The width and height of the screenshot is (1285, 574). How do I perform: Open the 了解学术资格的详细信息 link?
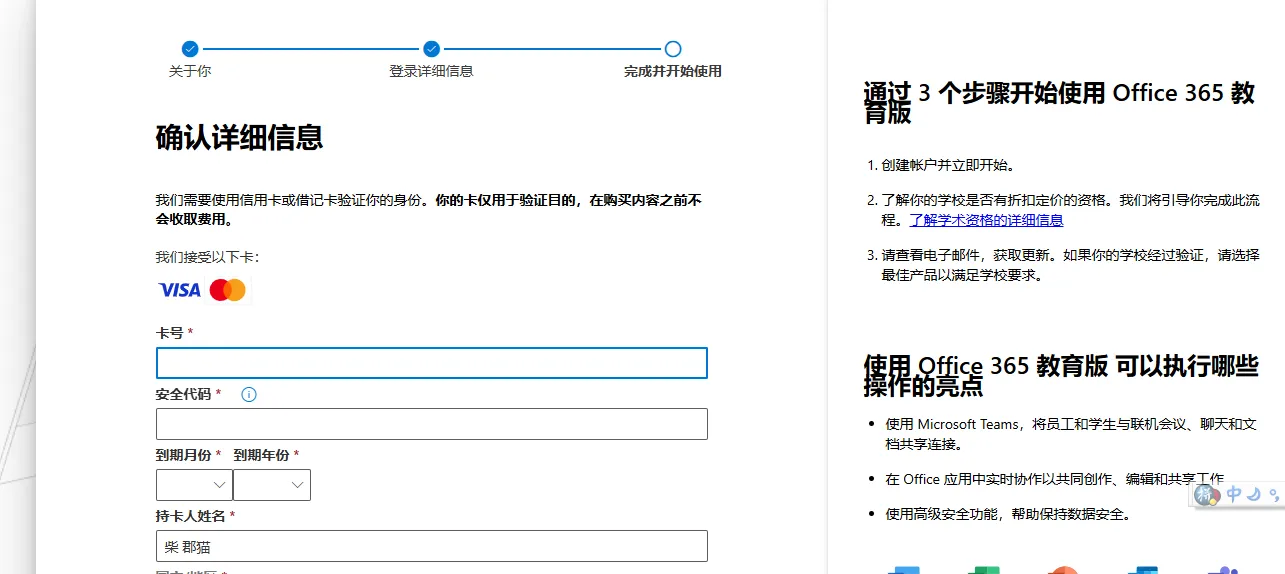(x=986, y=220)
